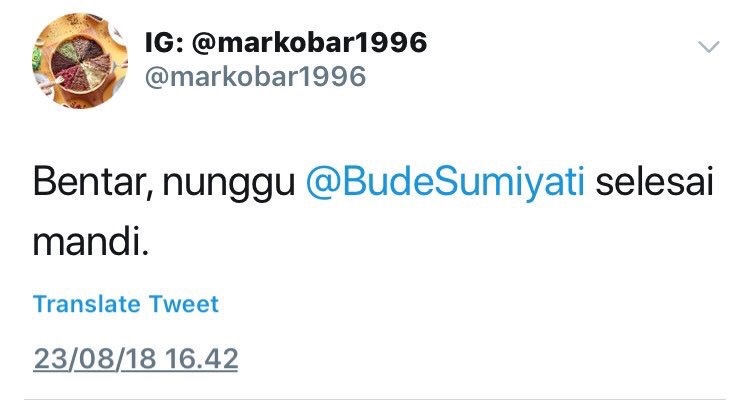Open the @BudeSumiyati mention

click(445, 182)
